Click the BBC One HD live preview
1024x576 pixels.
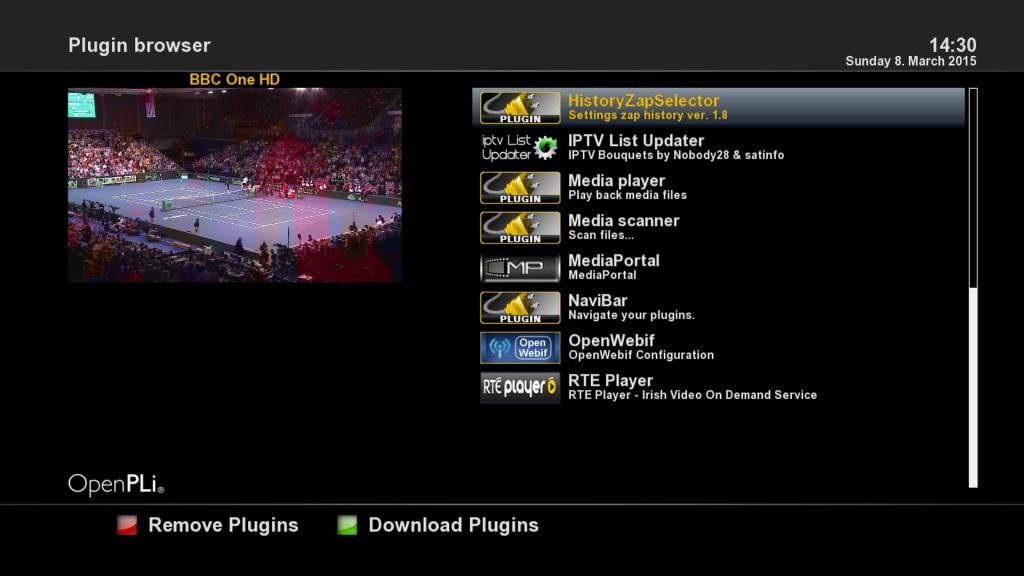click(234, 185)
